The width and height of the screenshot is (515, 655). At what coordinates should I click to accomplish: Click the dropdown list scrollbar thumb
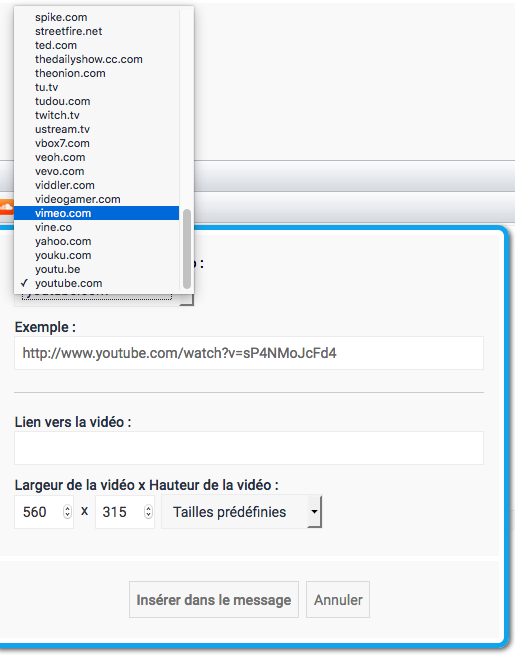(187, 249)
